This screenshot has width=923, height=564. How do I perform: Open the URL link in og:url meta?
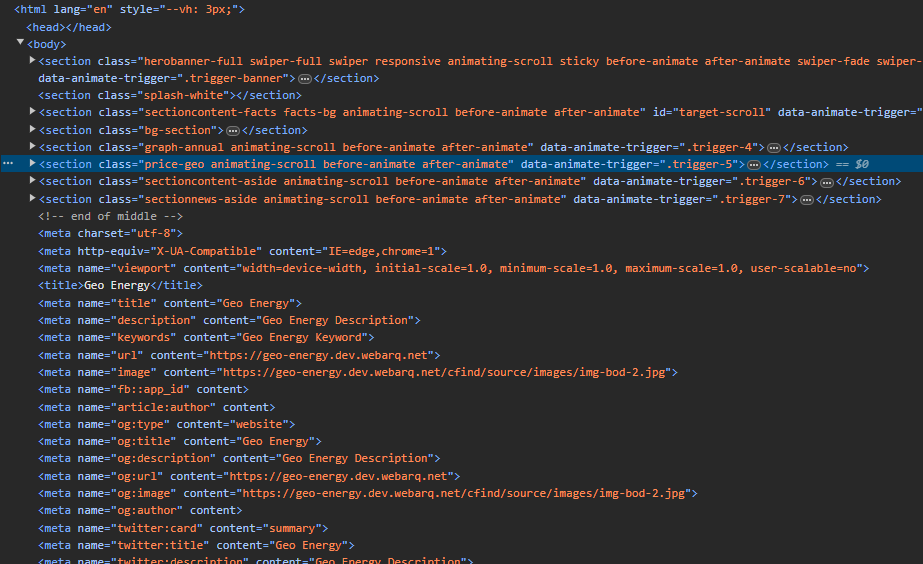click(x=342, y=476)
